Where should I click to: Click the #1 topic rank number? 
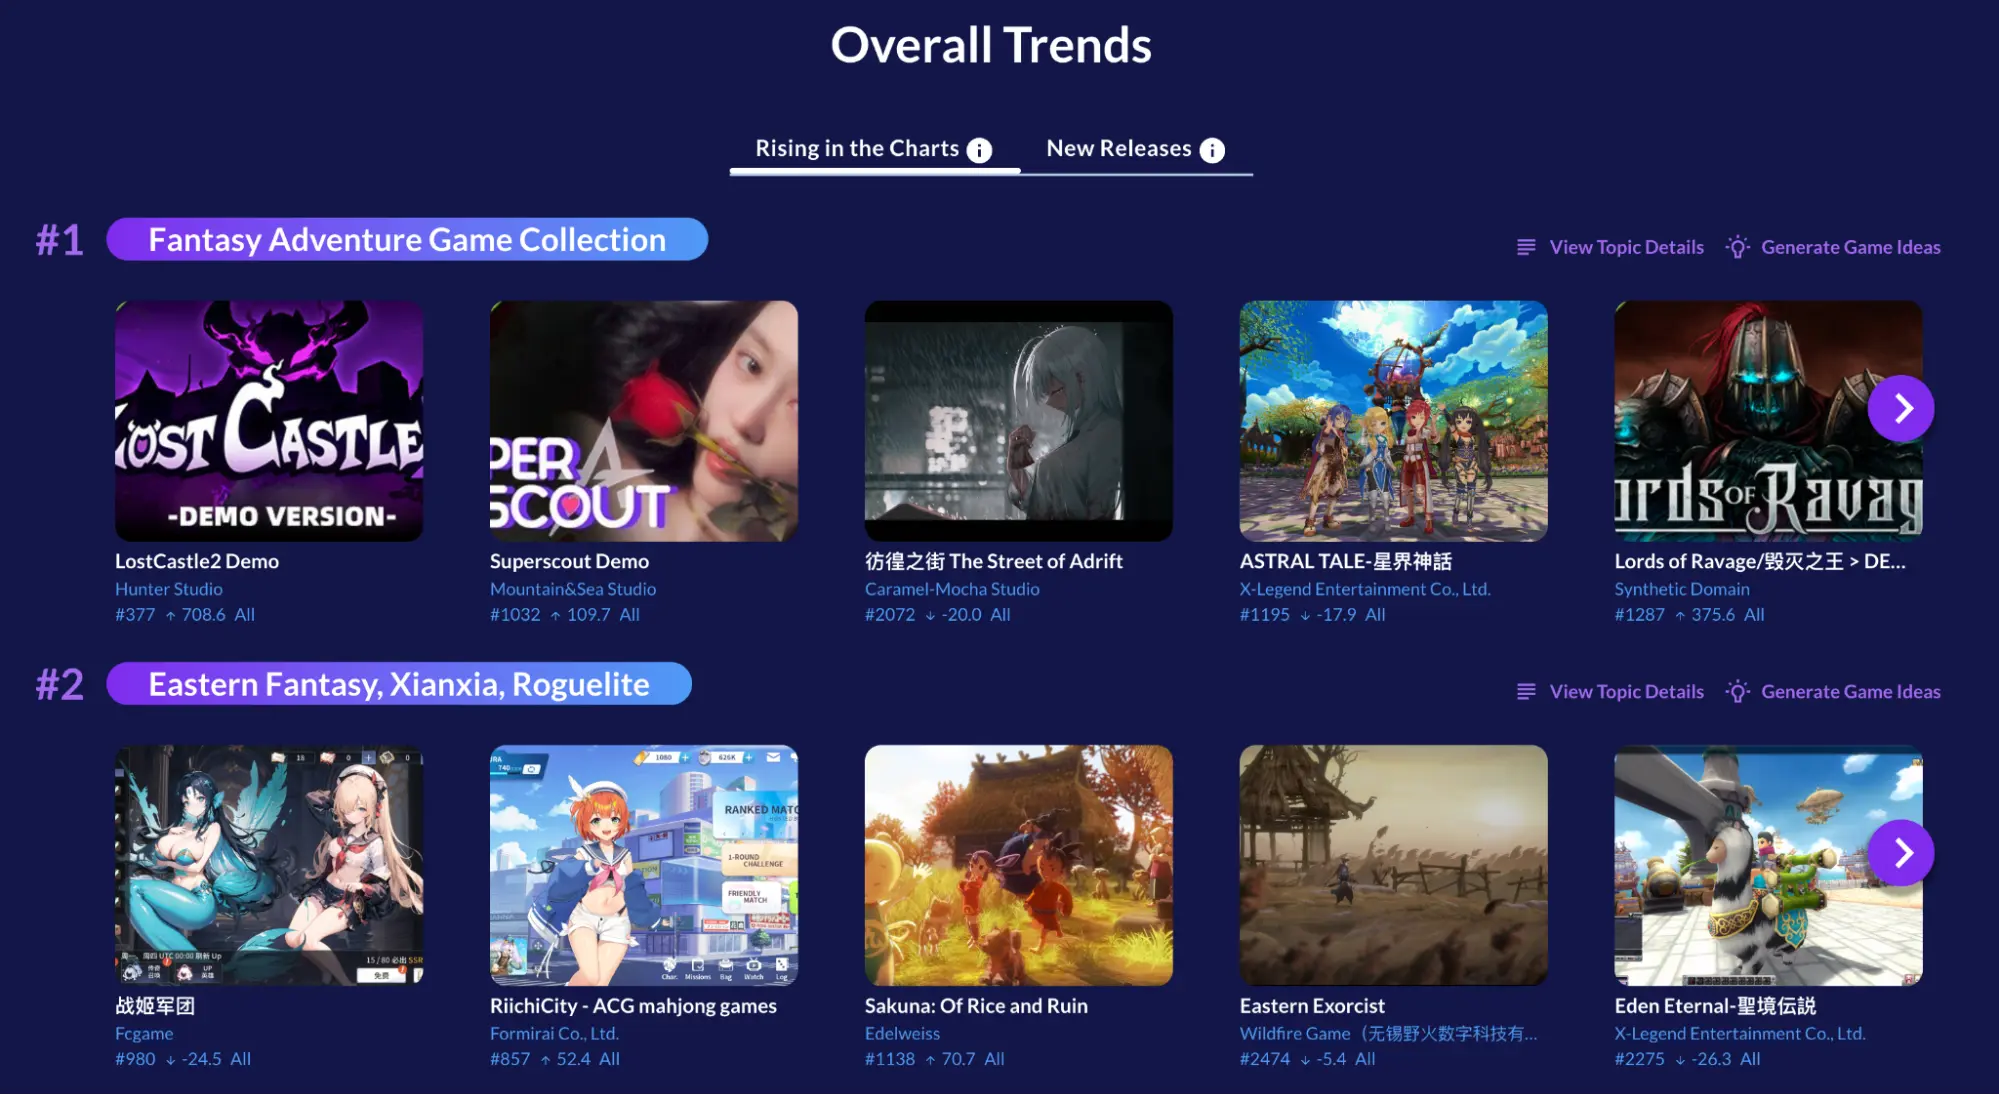click(60, 240)
